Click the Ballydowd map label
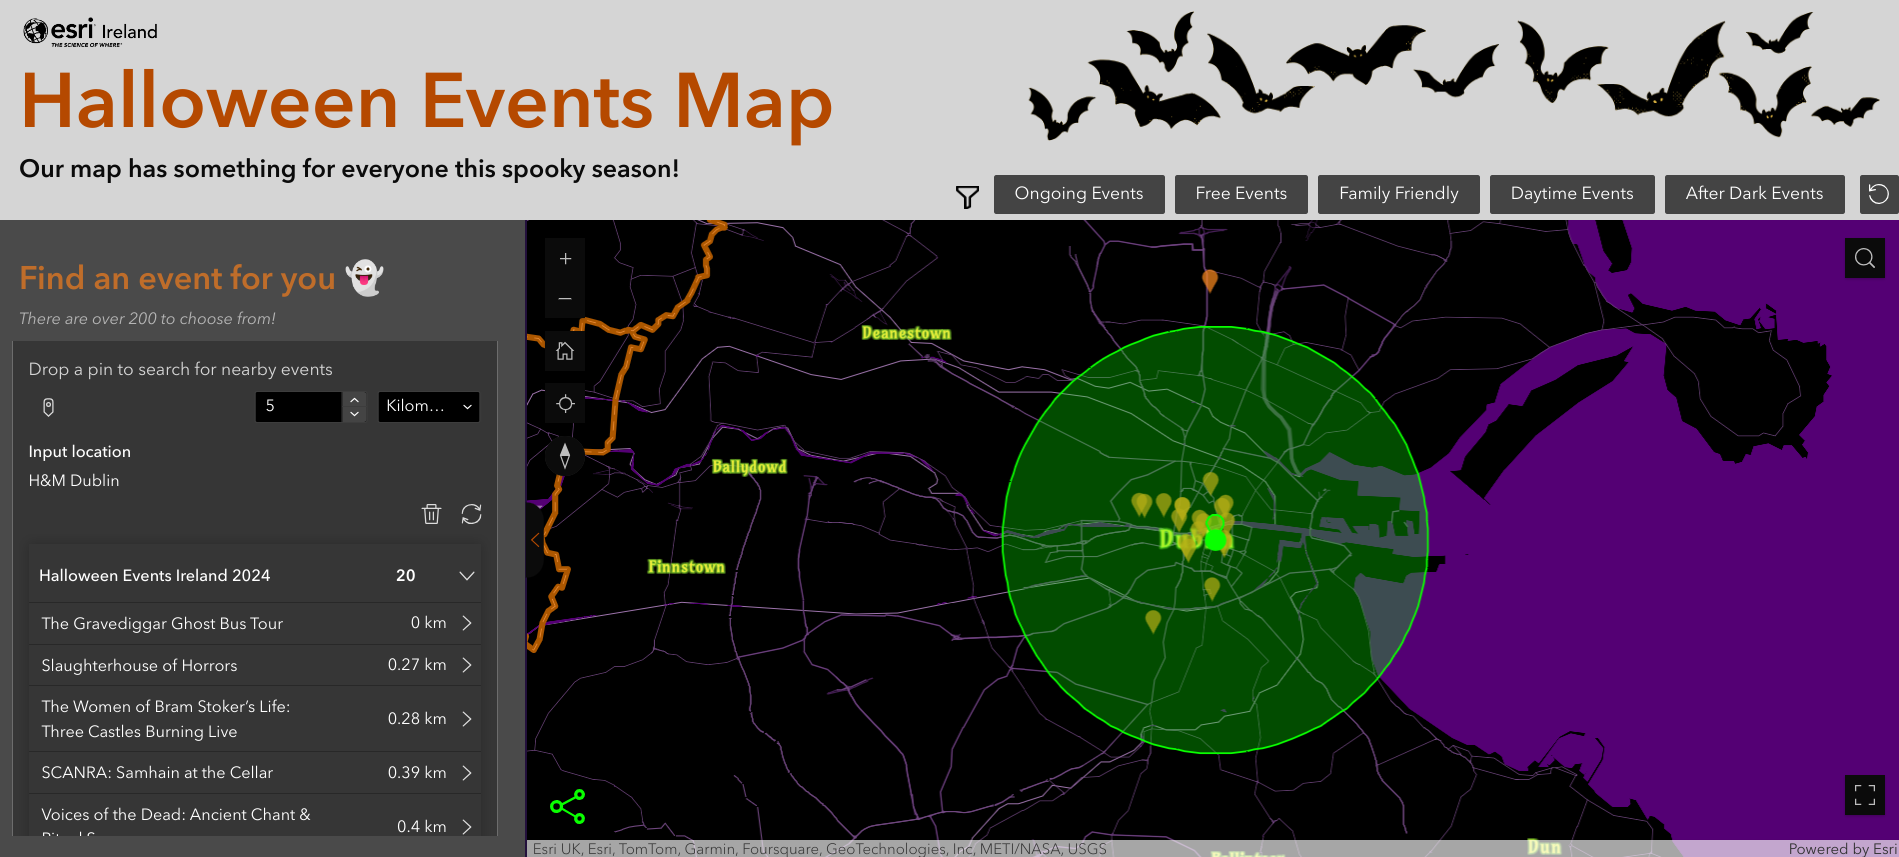 pos(749,467)
